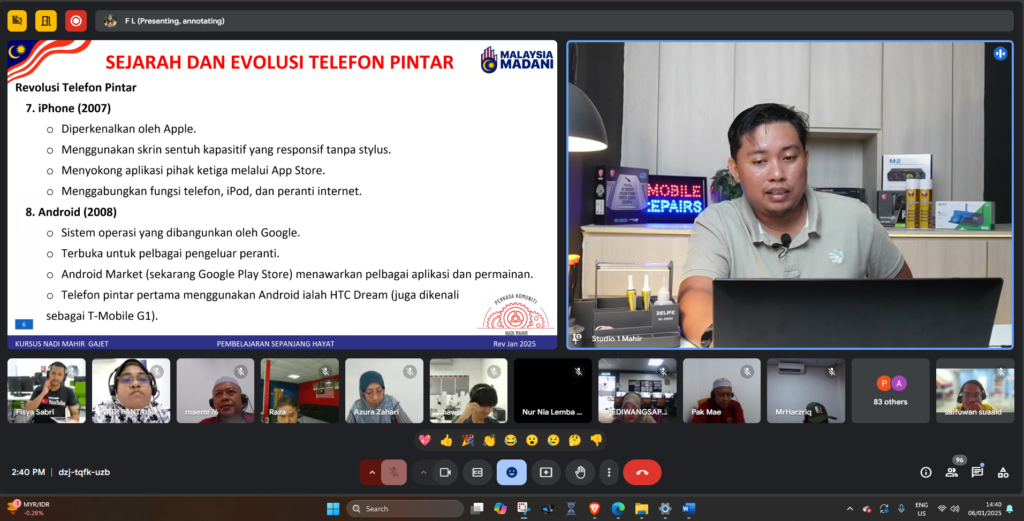Image resolution: width=1024 pixels, height=521 pixels.
Task: Open Settings gear in the taskbar
Action: [665, 509]
